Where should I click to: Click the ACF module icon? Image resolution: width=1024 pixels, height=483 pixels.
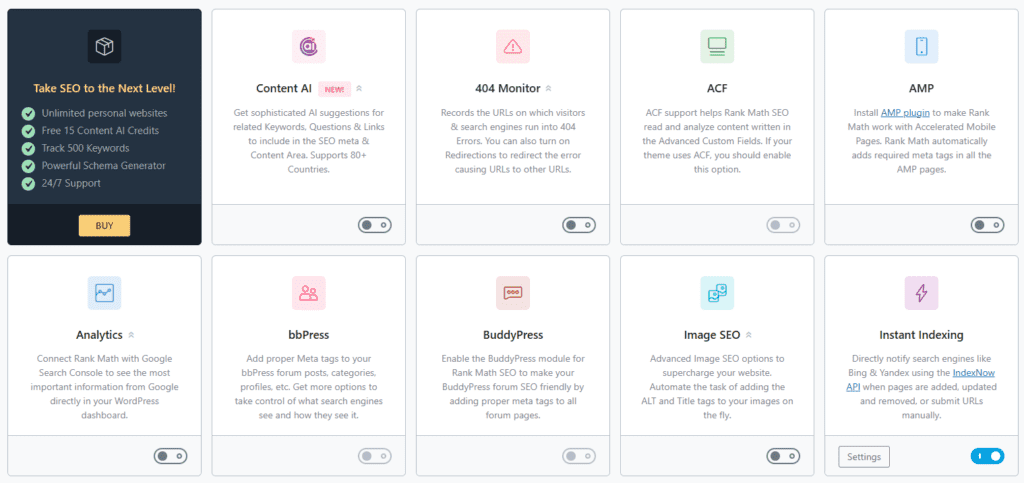pos(717,47)
